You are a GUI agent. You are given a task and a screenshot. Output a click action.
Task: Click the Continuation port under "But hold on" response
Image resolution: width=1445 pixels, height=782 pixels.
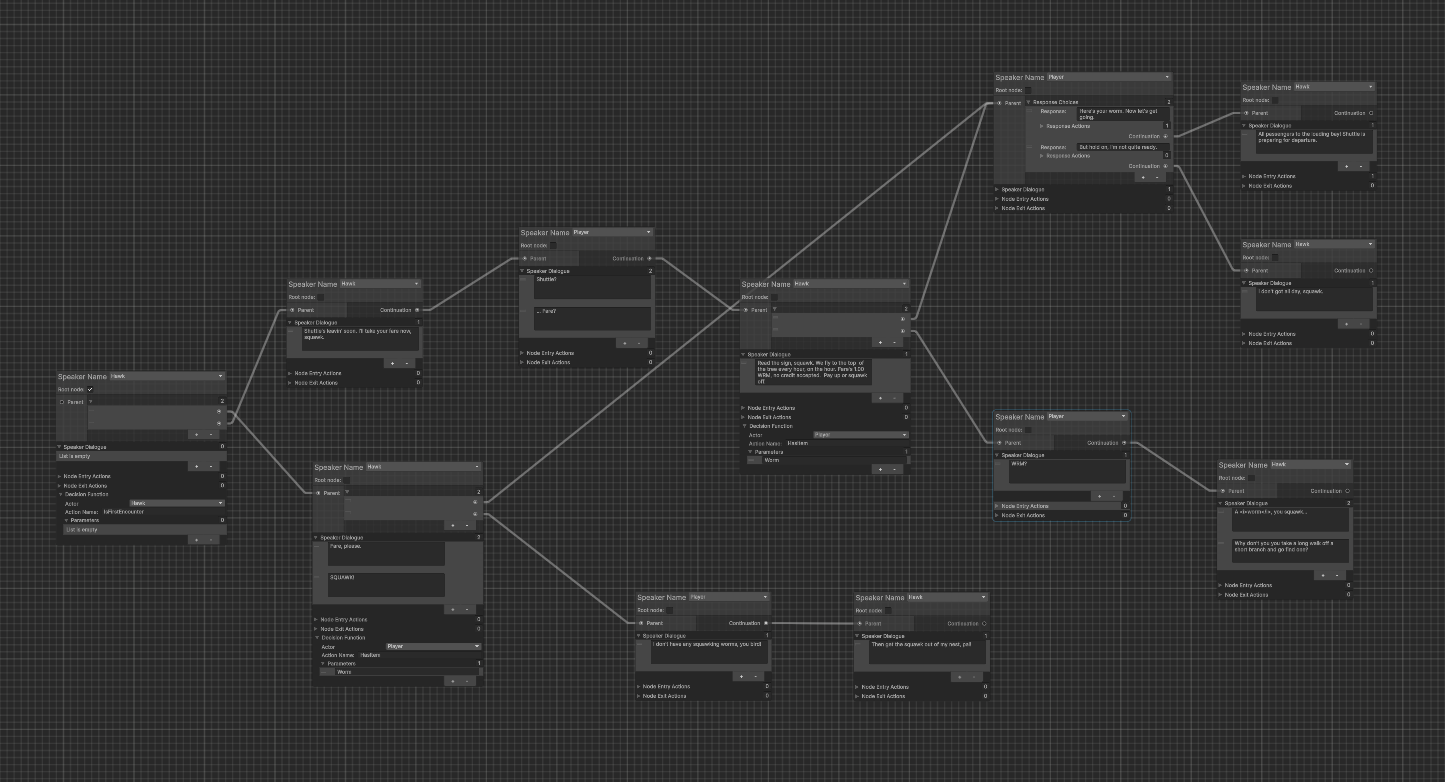(1165, 166)
